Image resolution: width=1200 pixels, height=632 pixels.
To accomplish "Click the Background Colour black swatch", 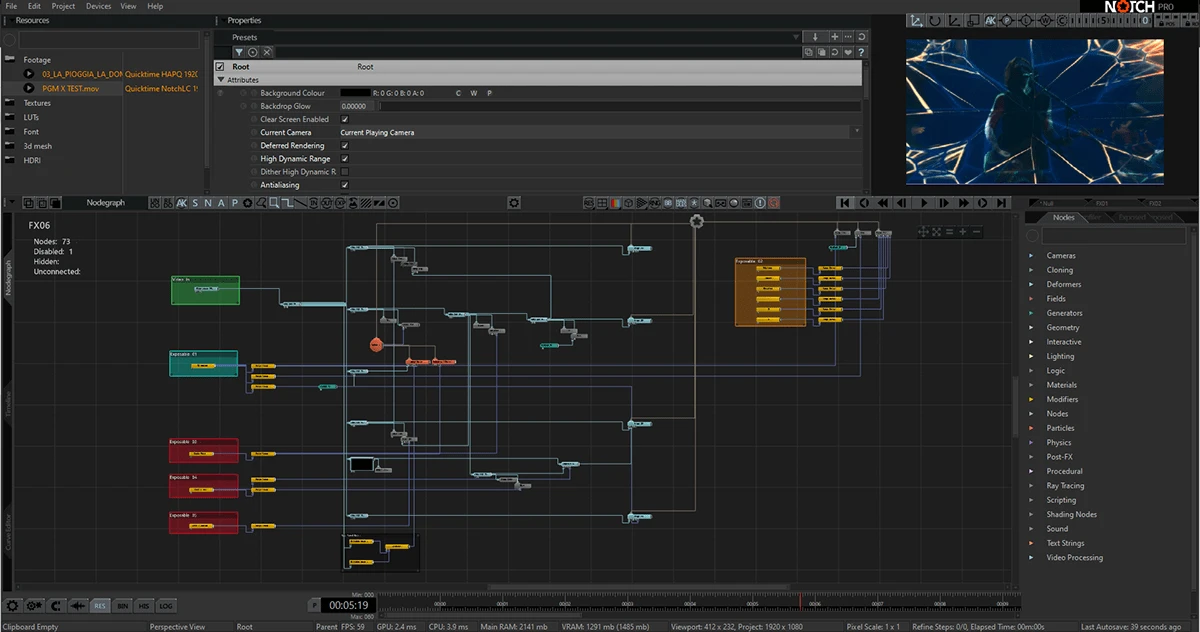I will tap(354, 93).
